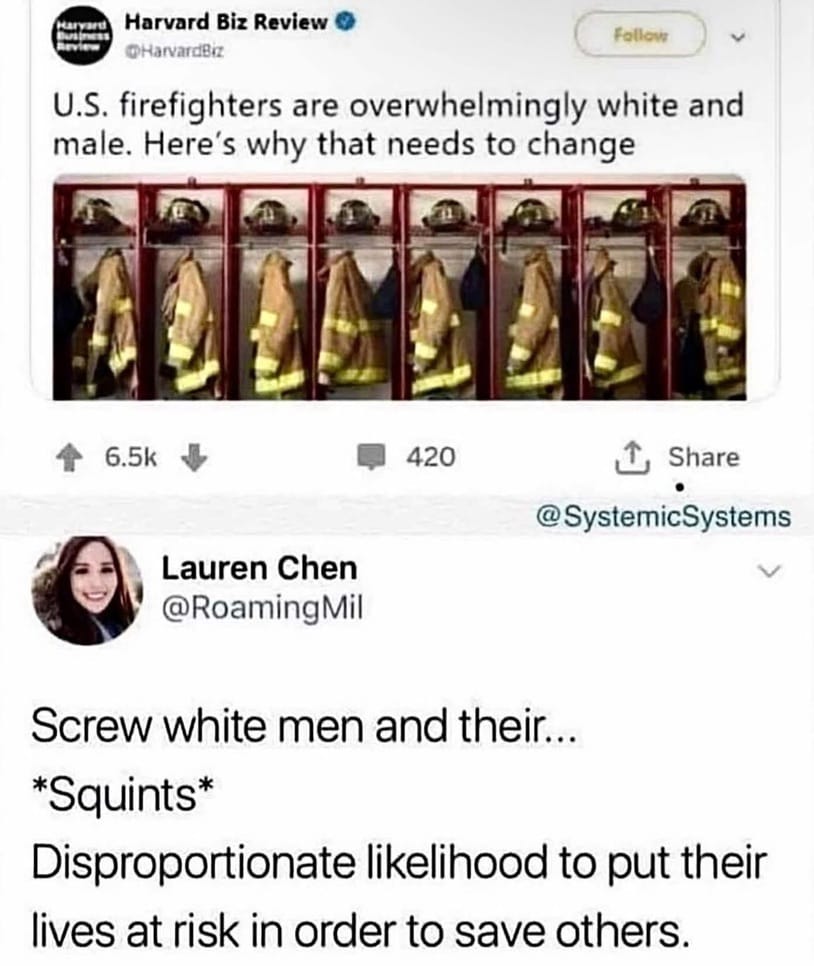Click the downvote arrow icon
The image size is (814, 966).
point(194,458)
